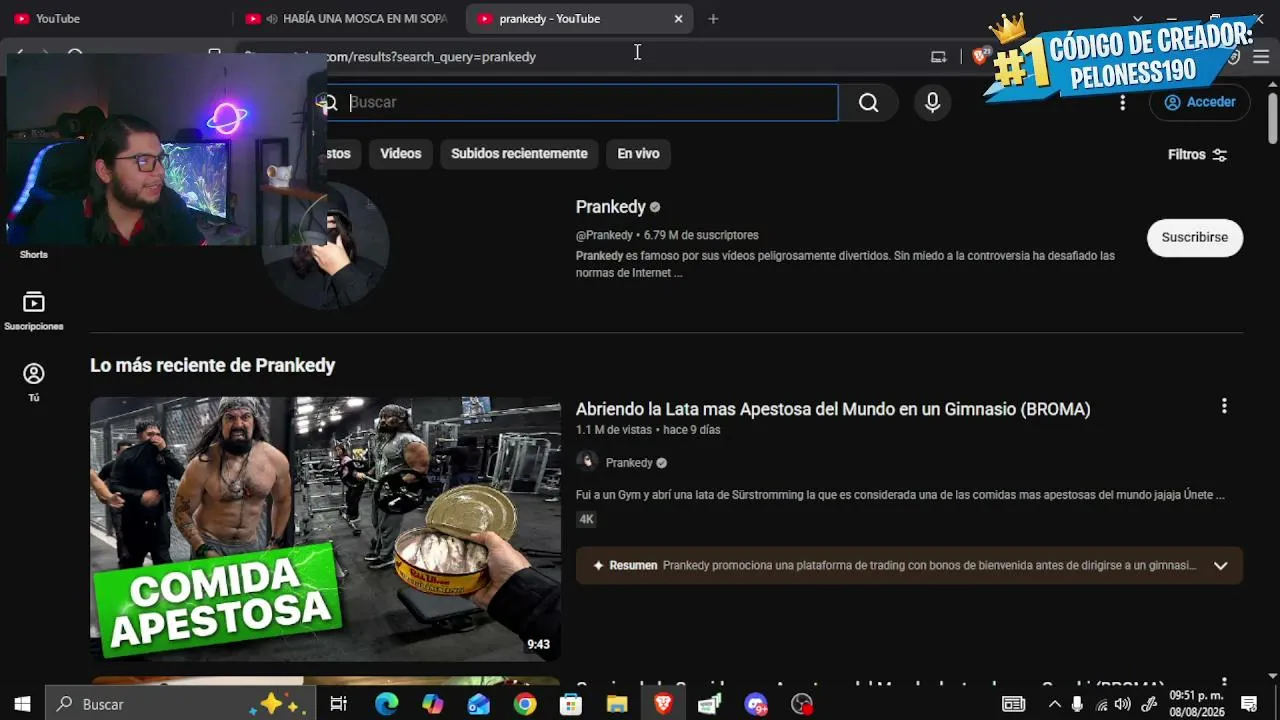This screenshot has height=720, width=1280.
Task: Open a new browser tab
Action: click(713, 19)
